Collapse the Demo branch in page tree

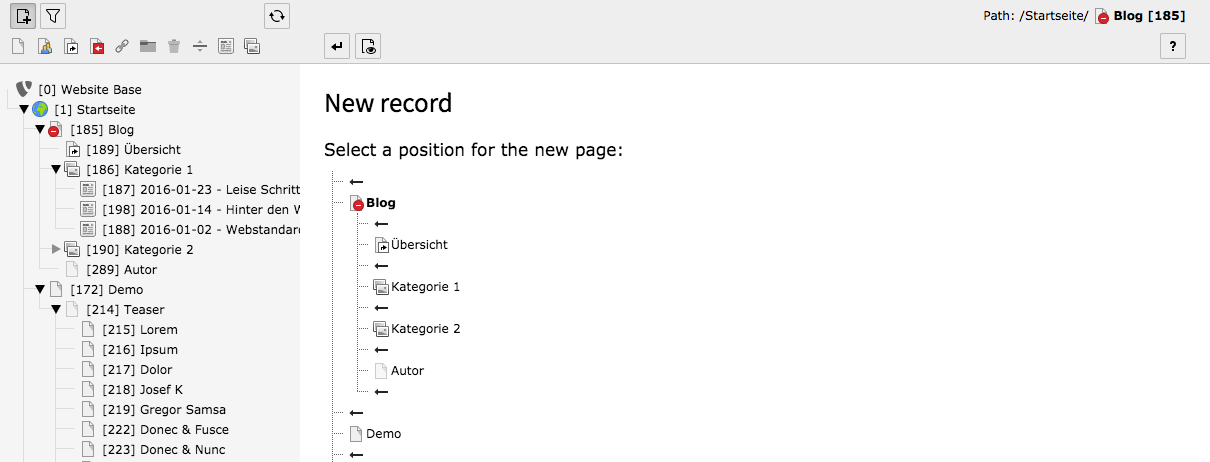(40, 289)
